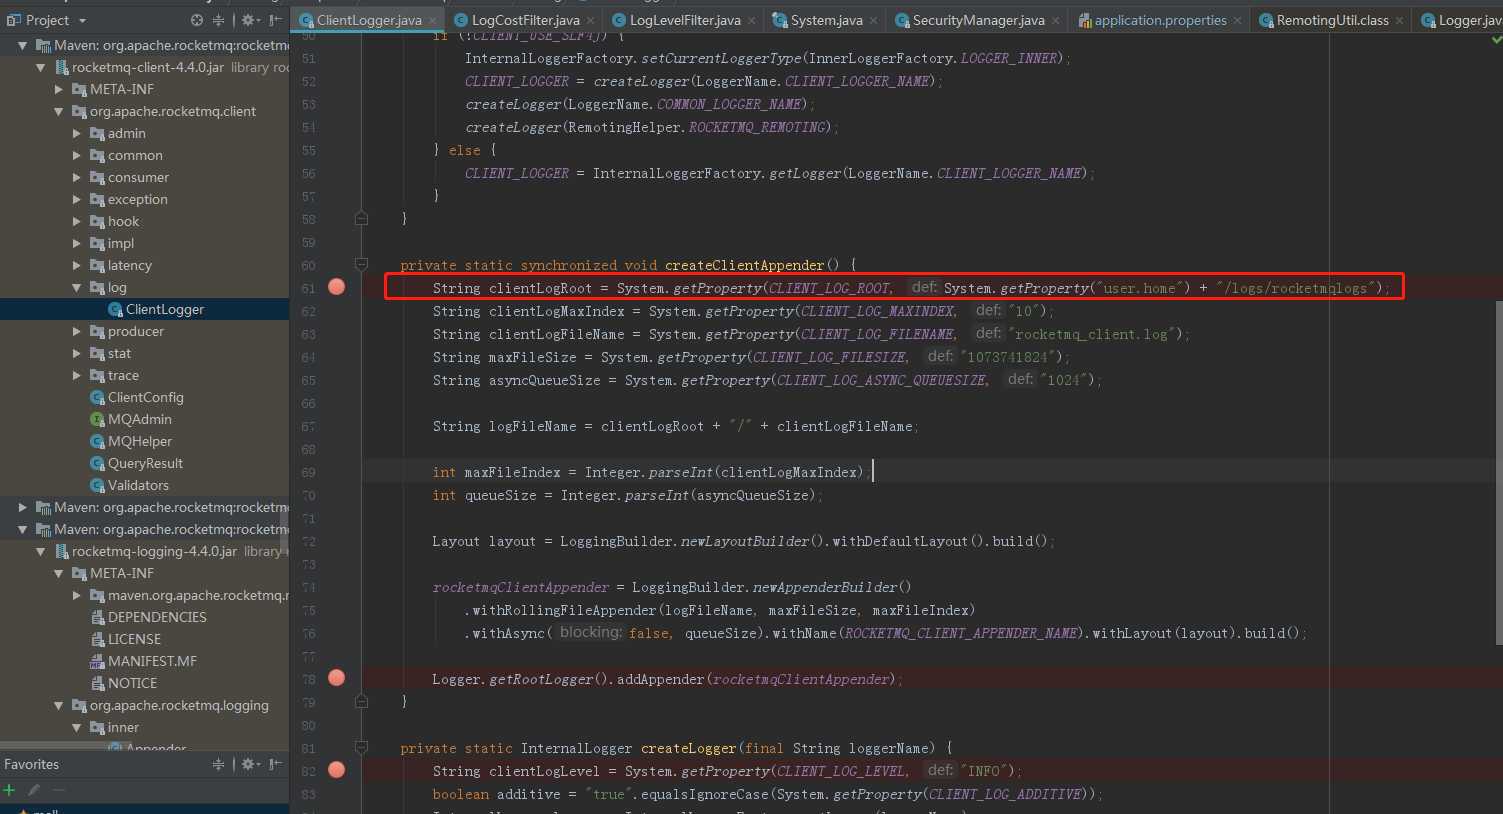Viewport: 1503px width, 814px height.
Task: Click Collapse All icon in Favorites panel header
Action: (x=218, y=764)
